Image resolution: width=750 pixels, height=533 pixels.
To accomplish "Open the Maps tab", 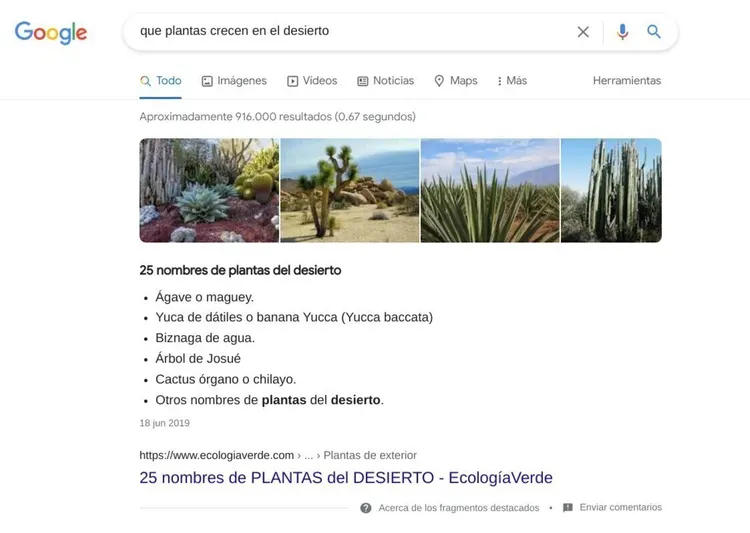I will 456,81.
